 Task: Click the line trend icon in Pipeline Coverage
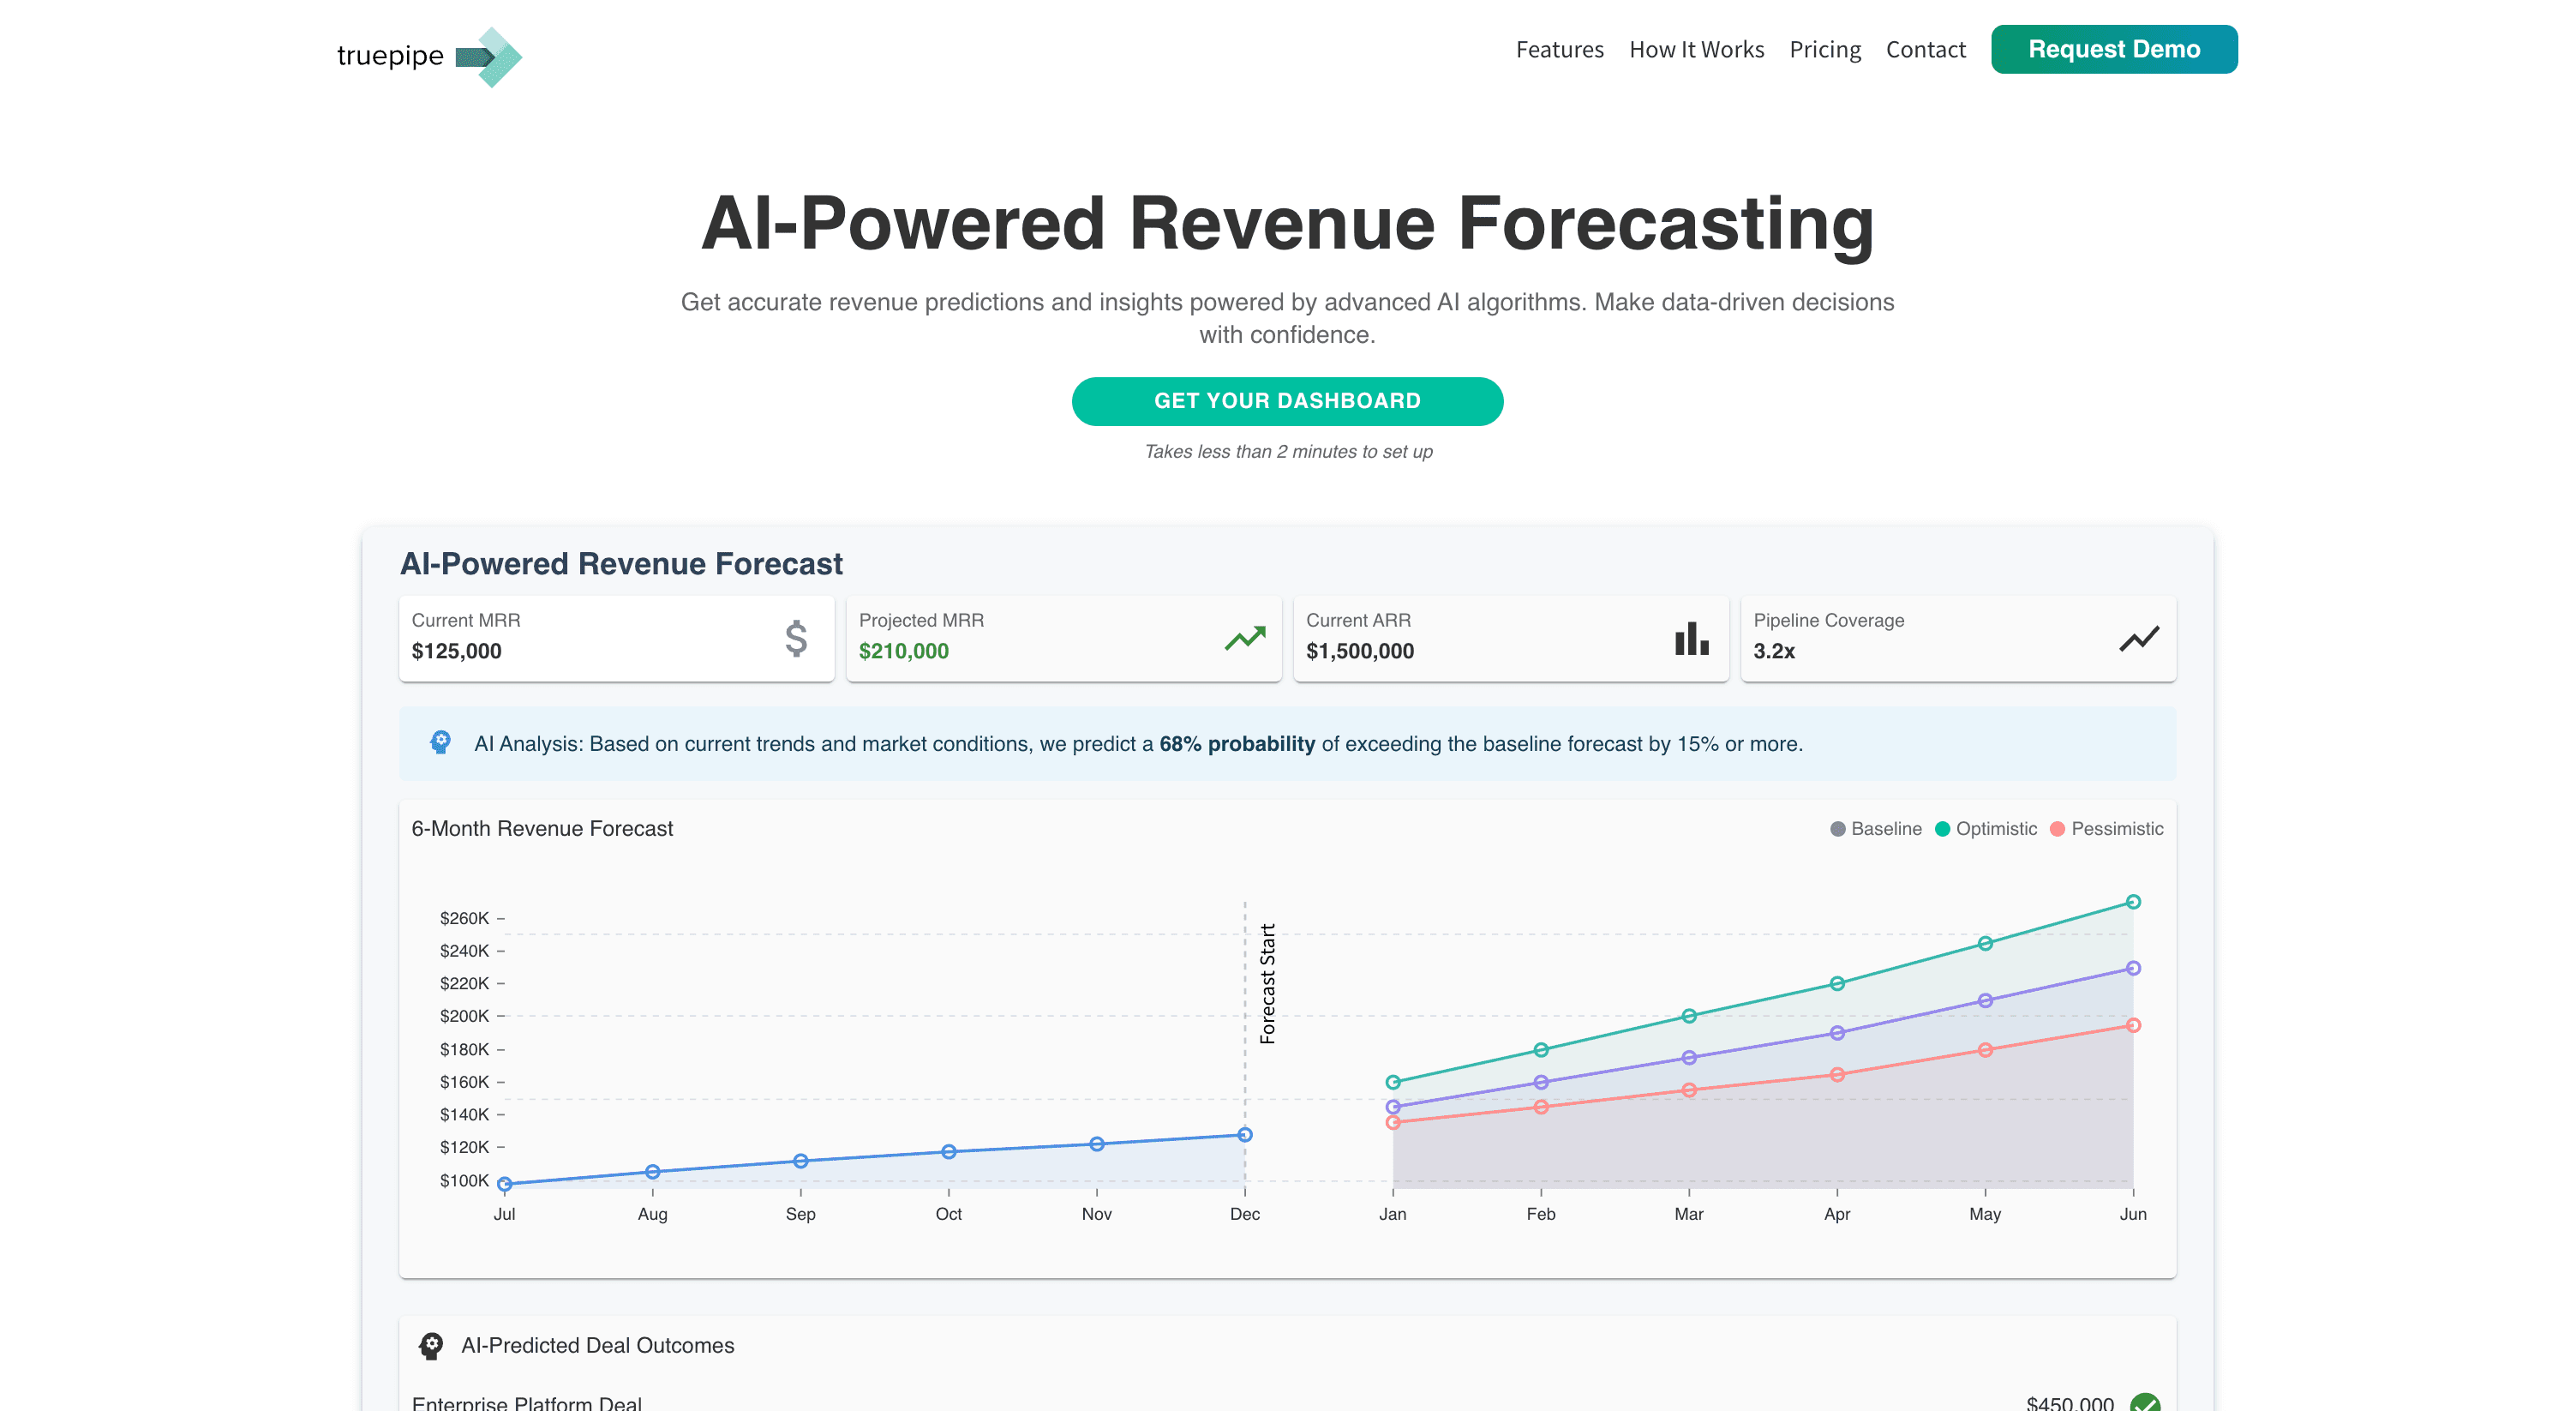[x=2139, y=638]
